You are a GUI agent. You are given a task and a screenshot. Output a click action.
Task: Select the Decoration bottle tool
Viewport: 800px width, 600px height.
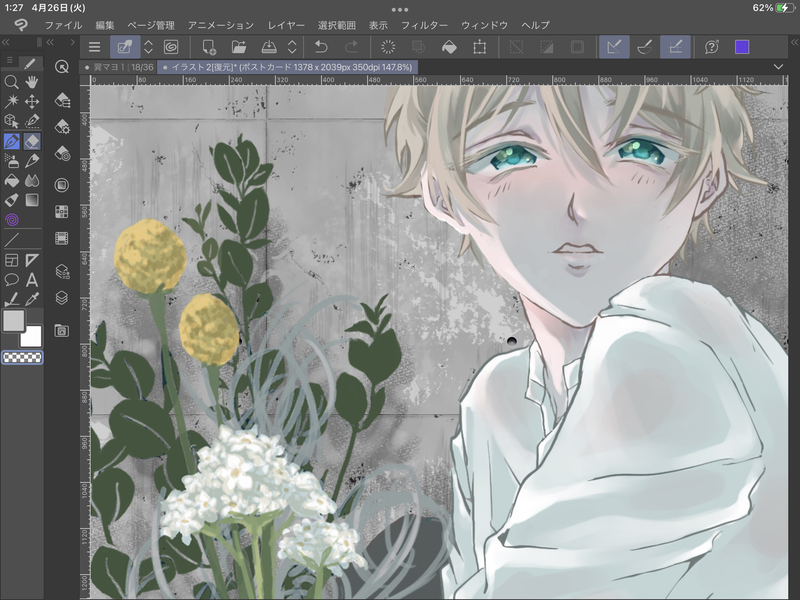[x=11, y=200]
